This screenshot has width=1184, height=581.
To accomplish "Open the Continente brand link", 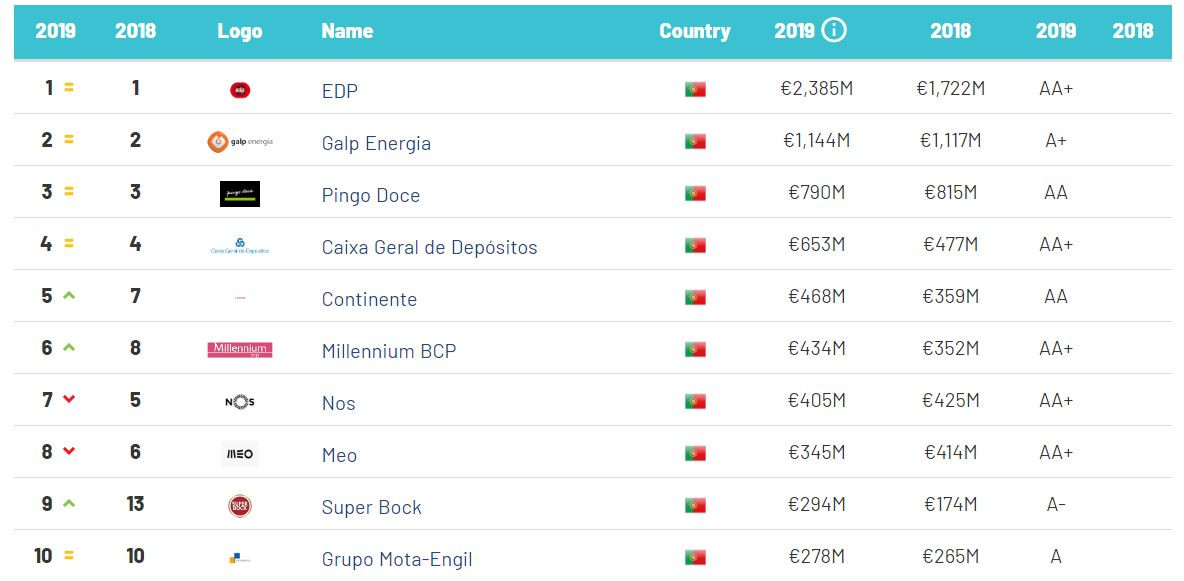I will click(x=369, y=299).
